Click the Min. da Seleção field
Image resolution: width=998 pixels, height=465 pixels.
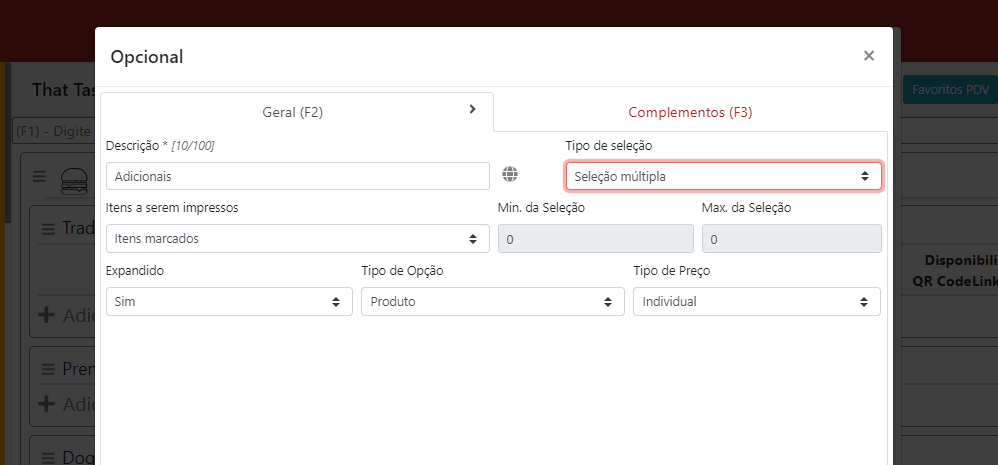coord(595,239)
